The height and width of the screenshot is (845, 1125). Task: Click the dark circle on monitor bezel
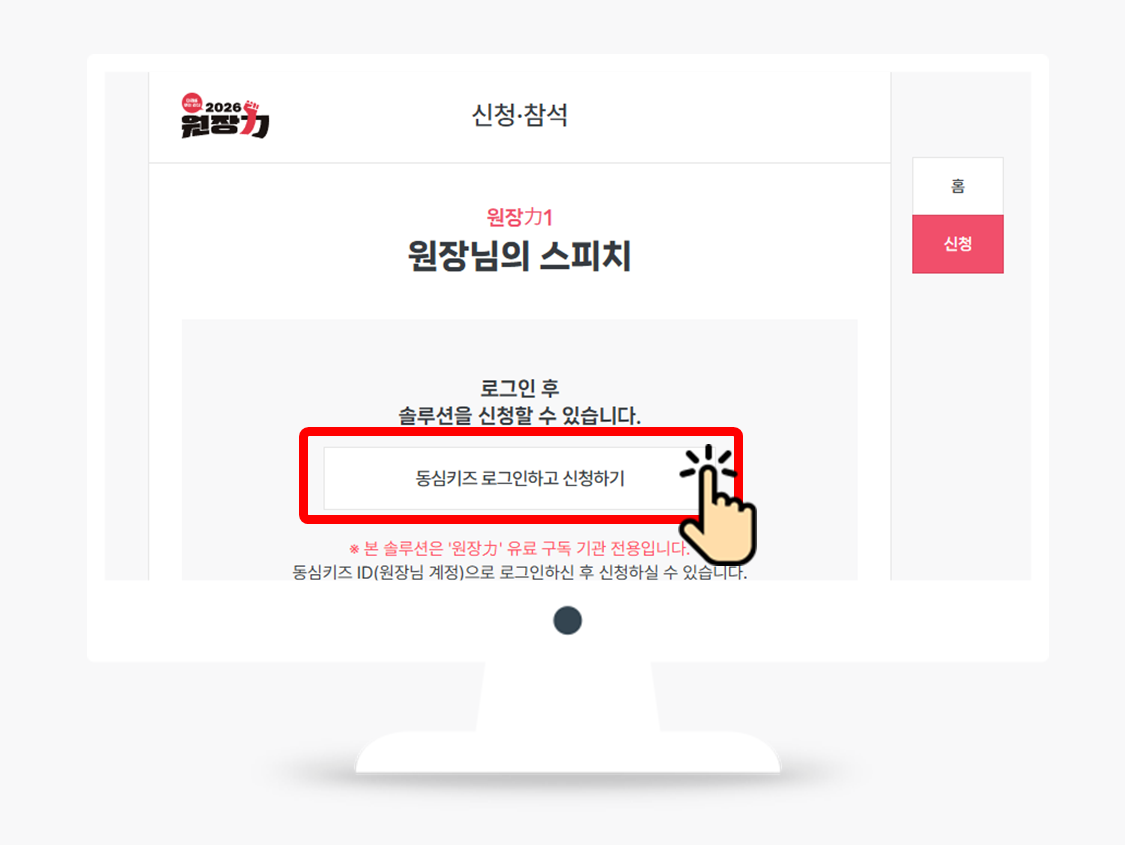(x=568, y=620)
